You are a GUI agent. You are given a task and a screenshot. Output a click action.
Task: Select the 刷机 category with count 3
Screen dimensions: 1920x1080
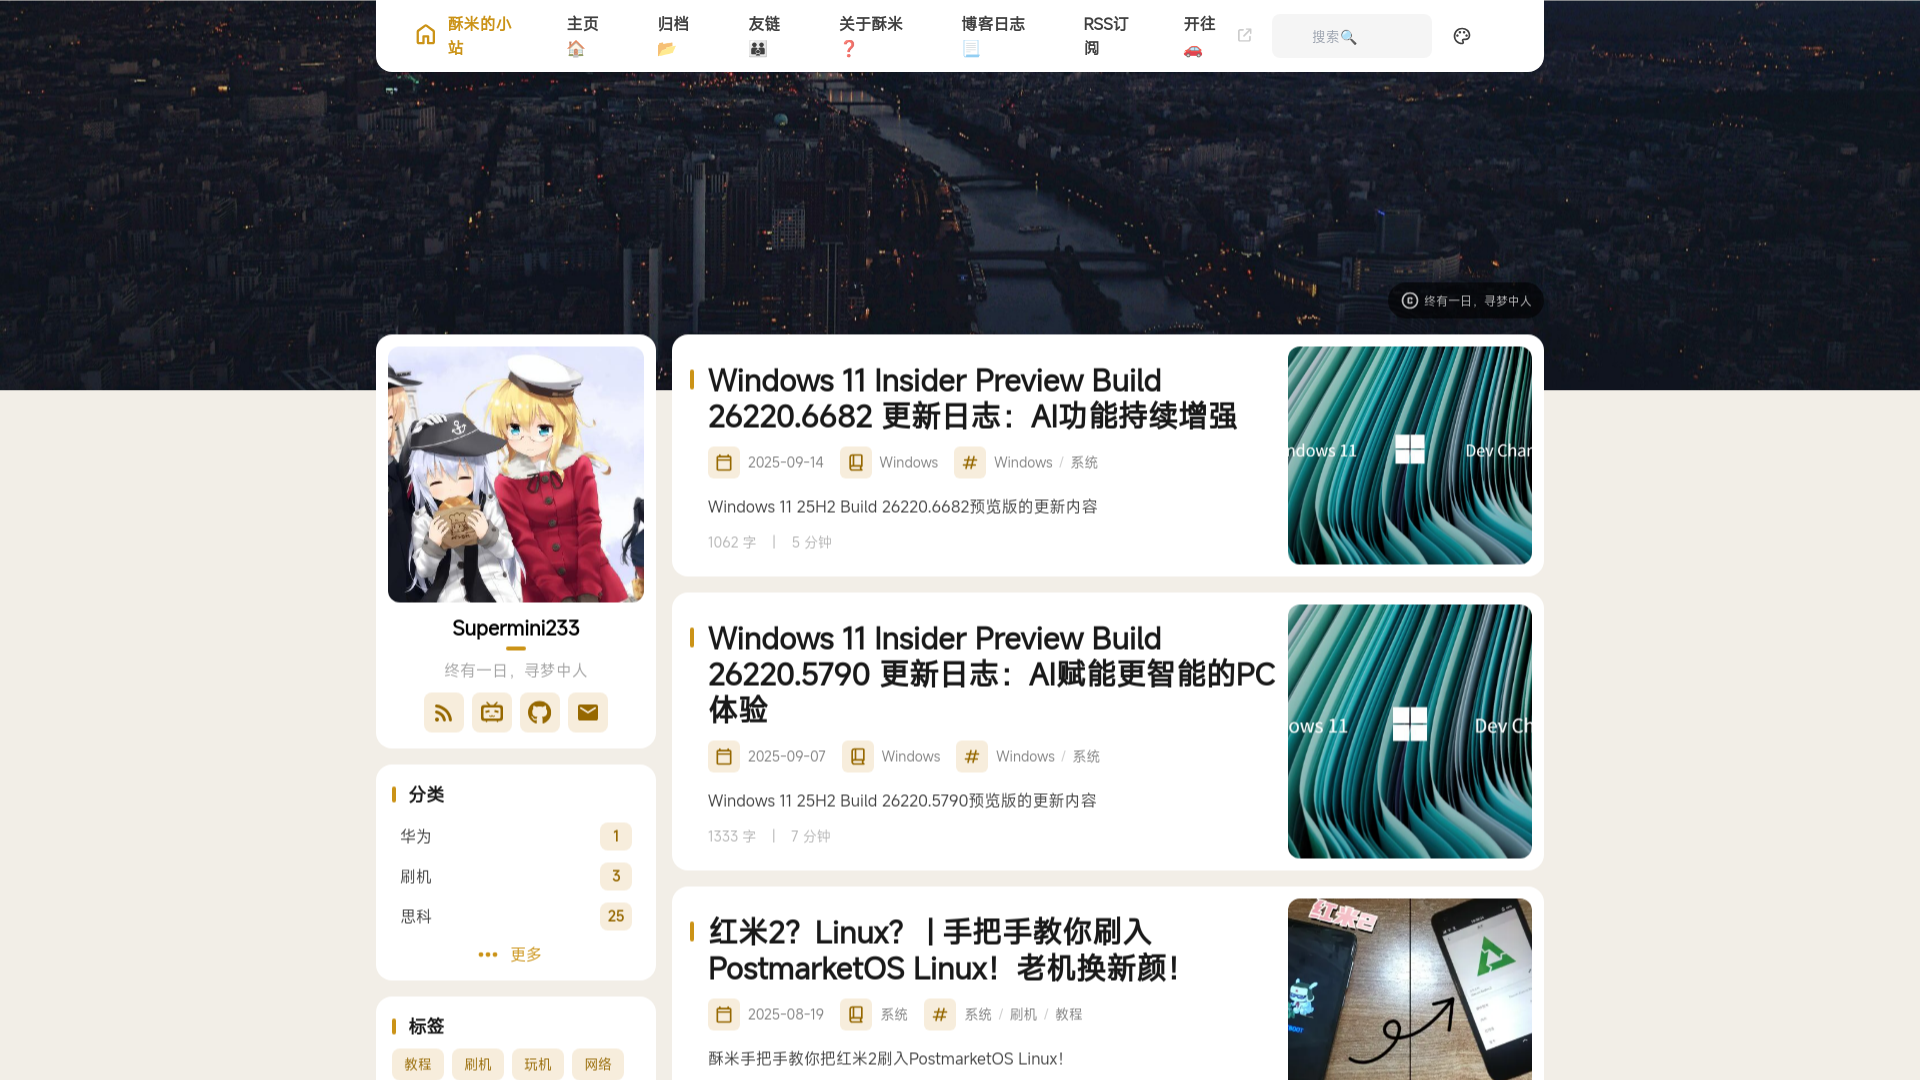tap(516, 877)
